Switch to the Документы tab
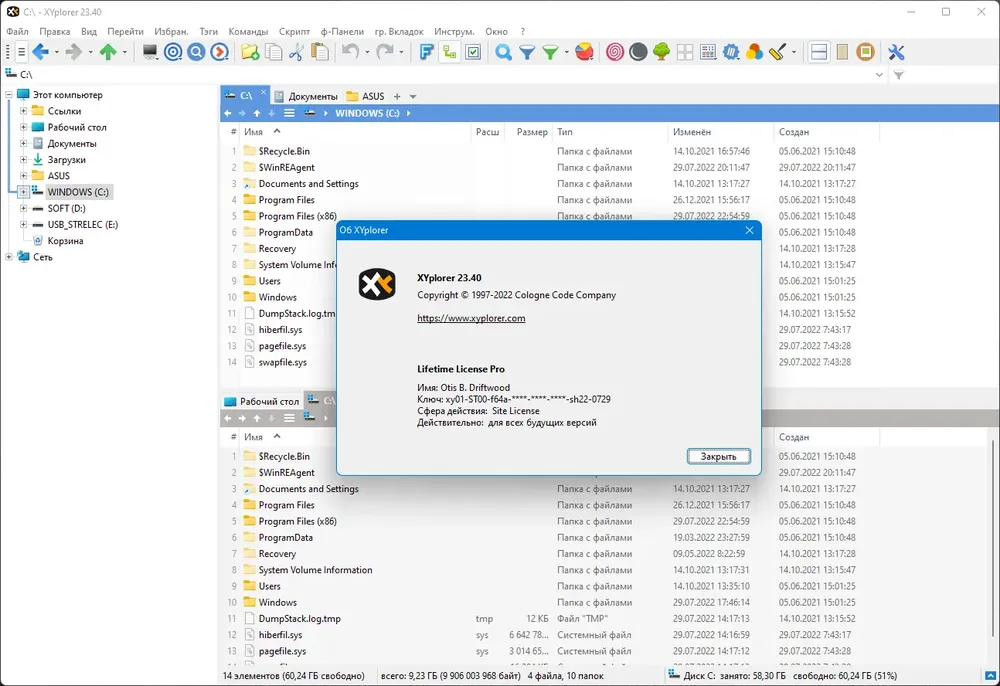The height and width of the screenshot is (686, 1000). [x=306, y=96]
